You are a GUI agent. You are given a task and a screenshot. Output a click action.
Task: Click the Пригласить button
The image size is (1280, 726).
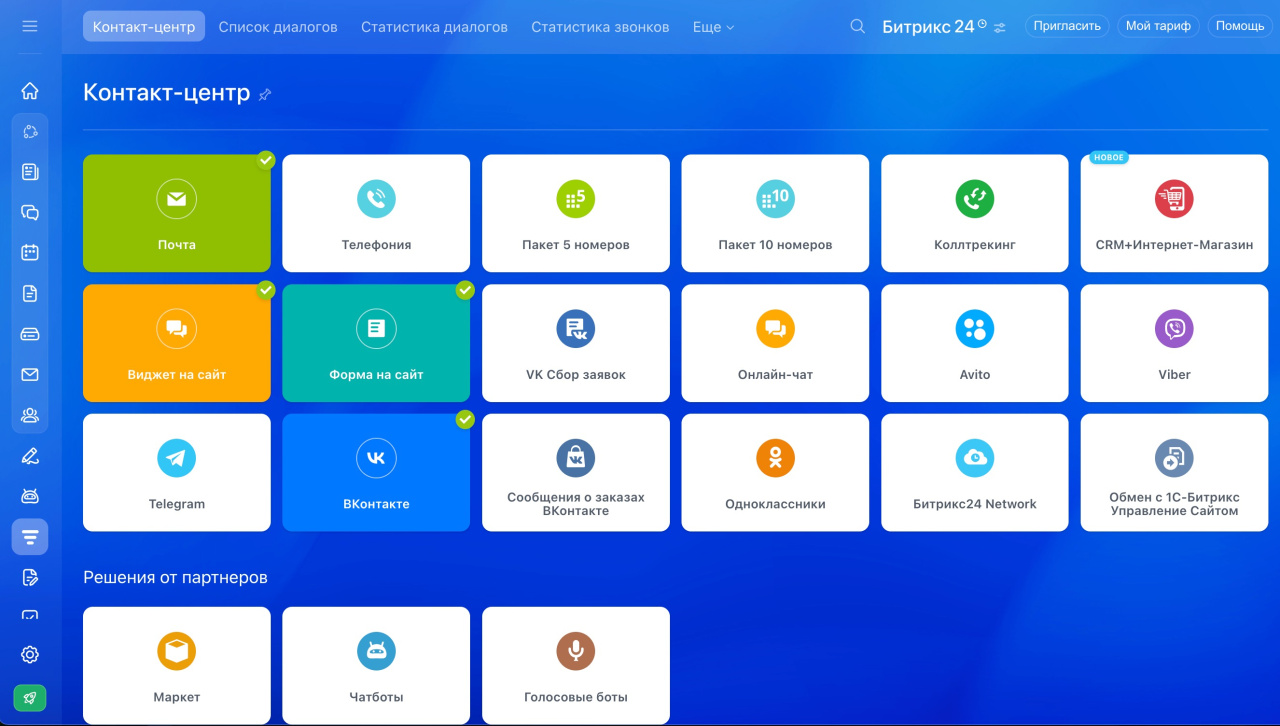[1067, 26]
